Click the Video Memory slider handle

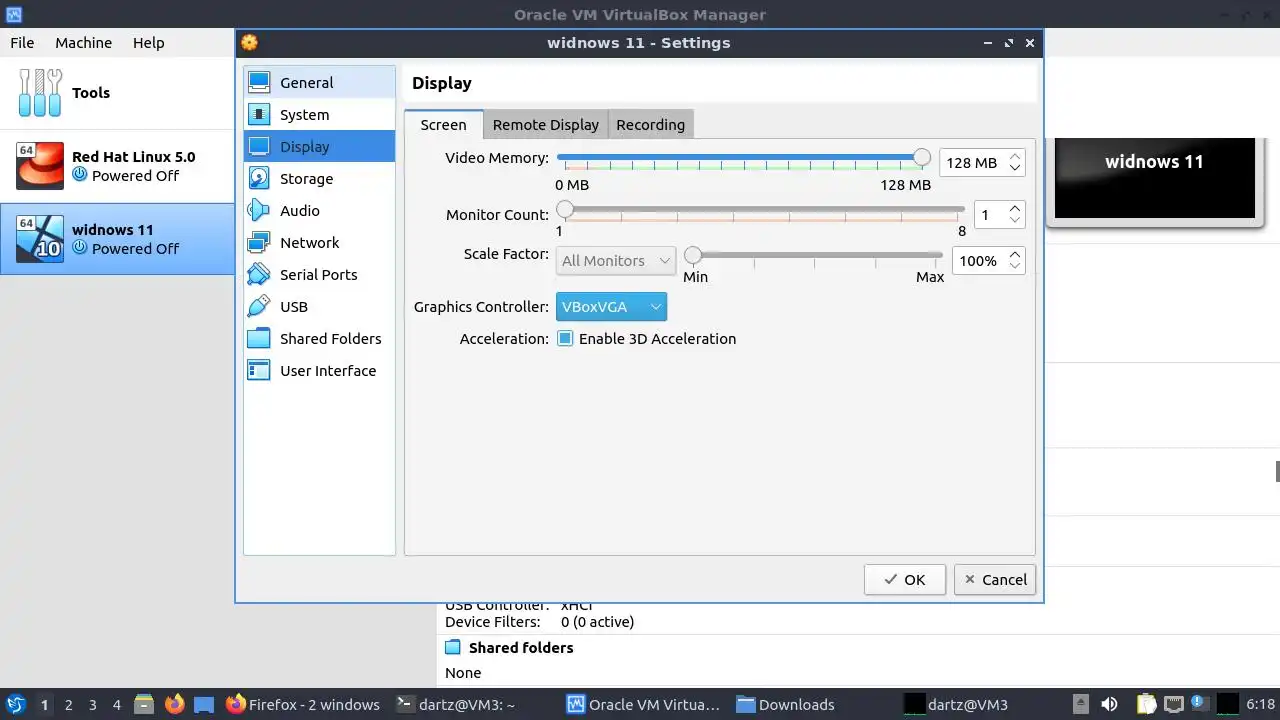point(922,157)
